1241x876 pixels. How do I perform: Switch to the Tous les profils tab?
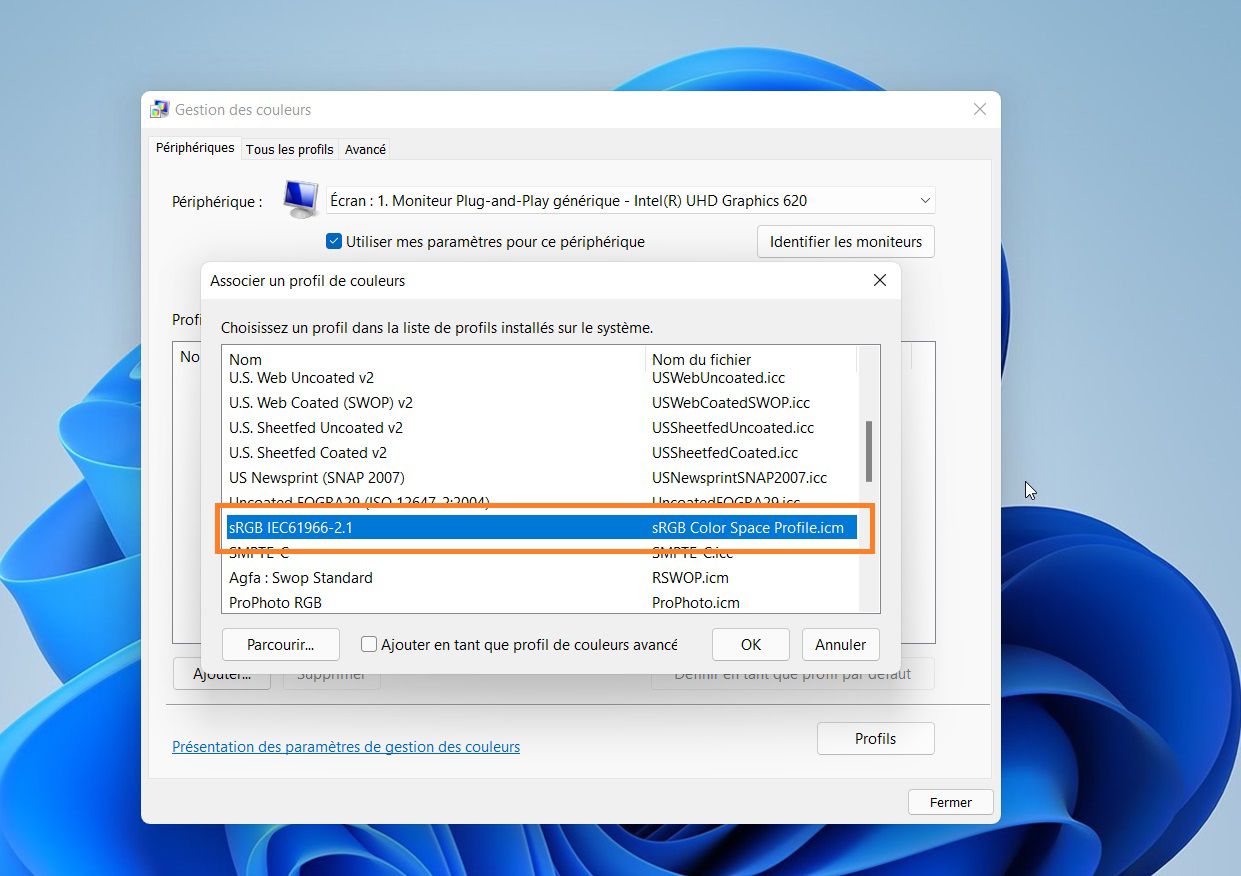290,149
